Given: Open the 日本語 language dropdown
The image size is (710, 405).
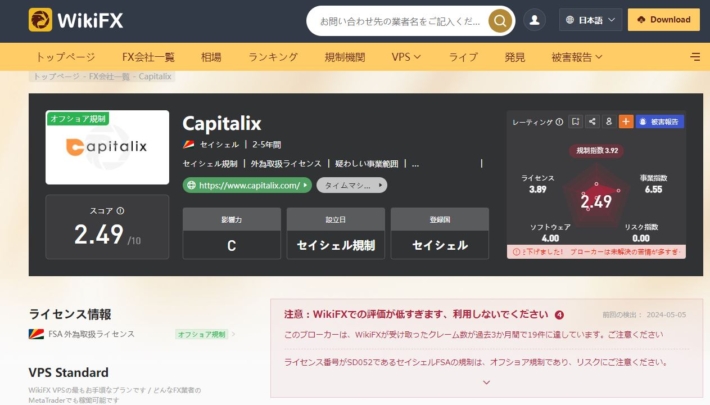Looking at the screenshot, I should (x=590, y=20).
